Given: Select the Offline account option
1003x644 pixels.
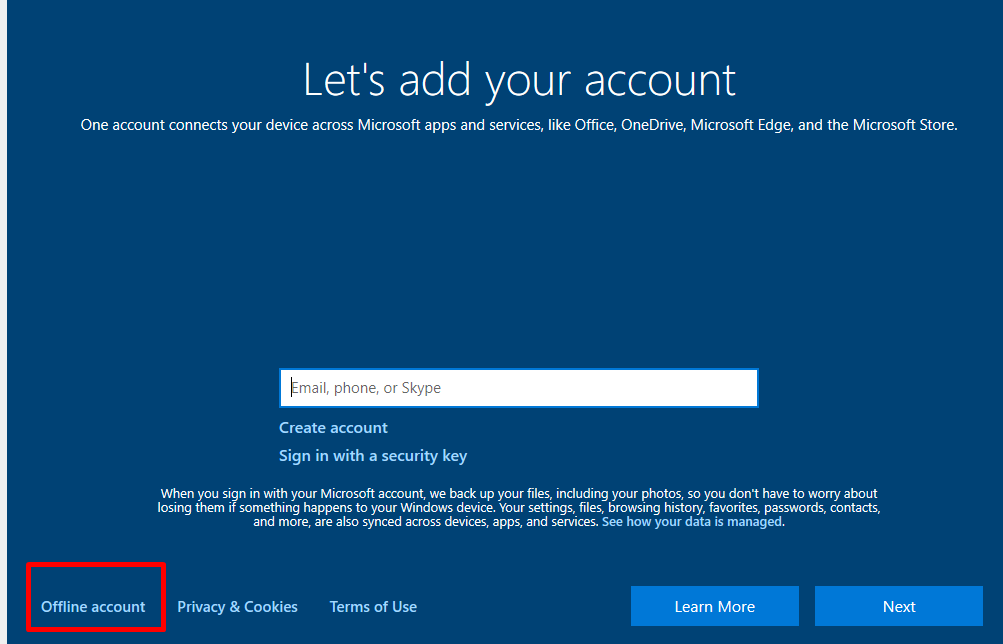Looking at the screenshot, I should [93, 606].
